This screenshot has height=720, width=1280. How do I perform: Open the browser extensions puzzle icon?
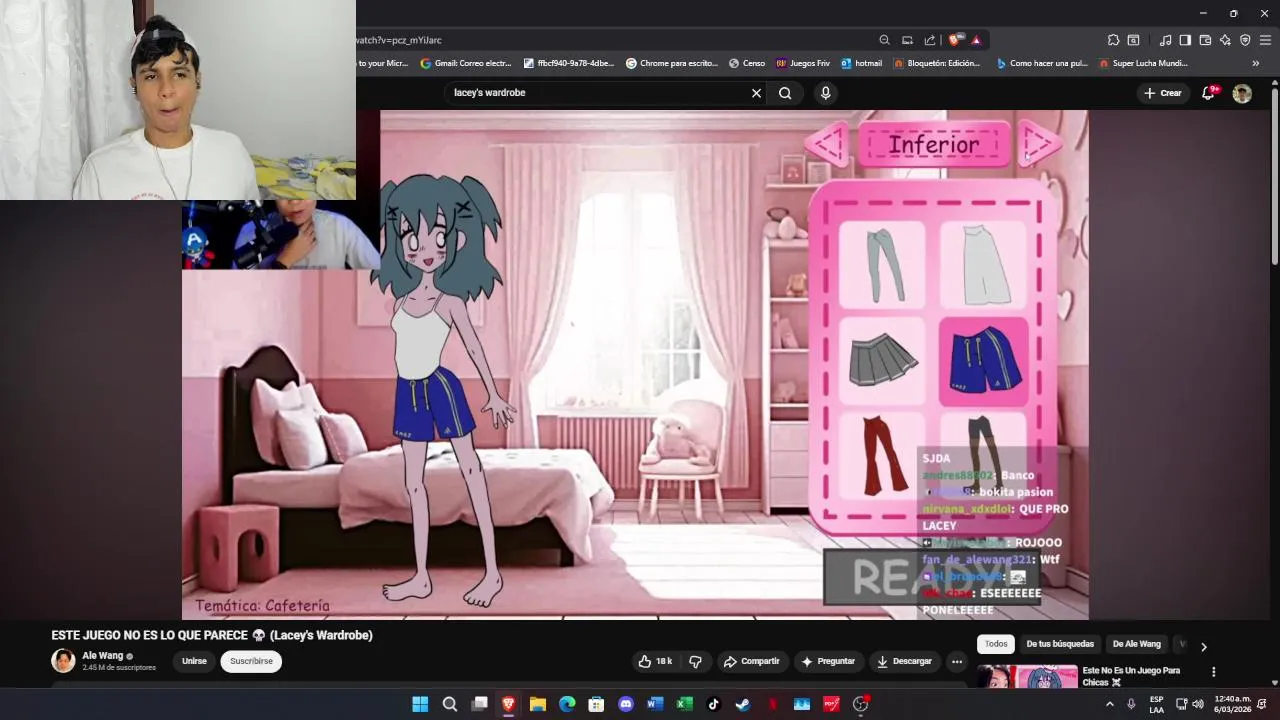[x=1113, y=40]
